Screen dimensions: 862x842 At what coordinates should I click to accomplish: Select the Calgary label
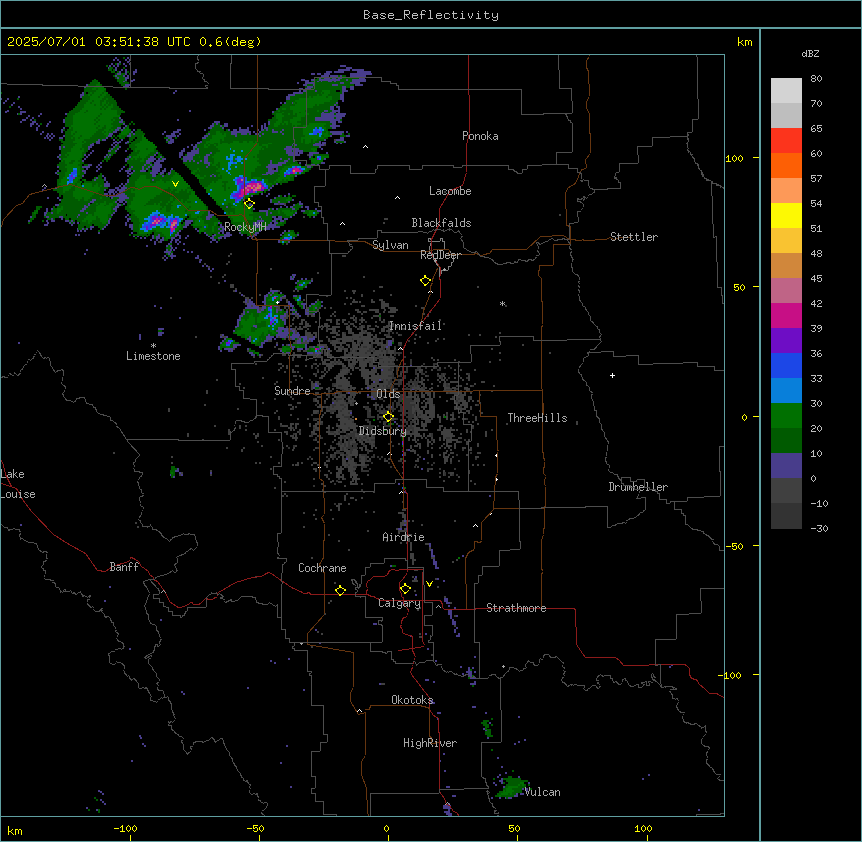coord(400,603)
